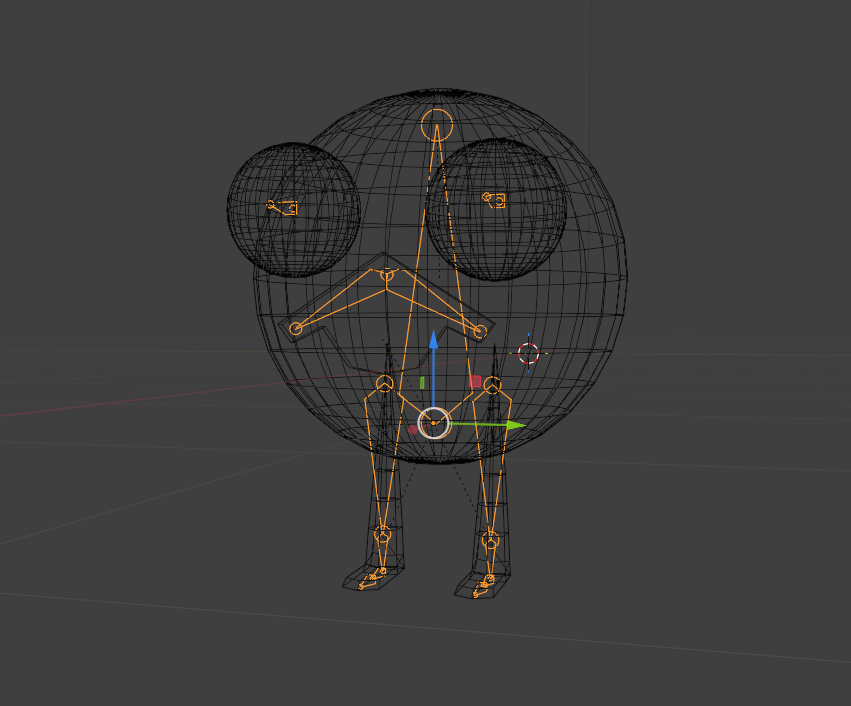Click the red X-axis gizmo dot handle
Image resolution: width=851 pixels, height=706 pixels.
pyautogui.click(x=412, y=430)
